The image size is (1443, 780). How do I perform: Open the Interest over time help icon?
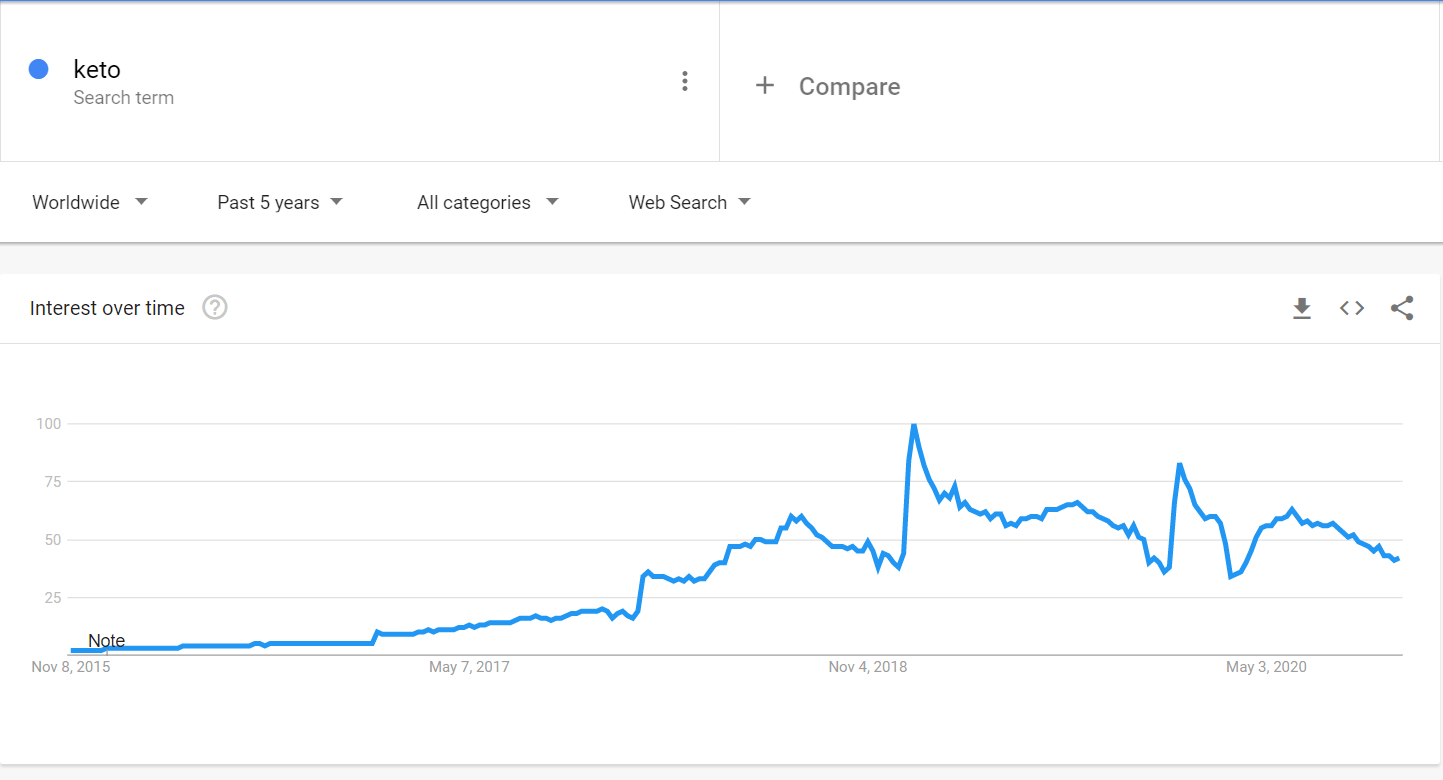(x=215, y=308)
